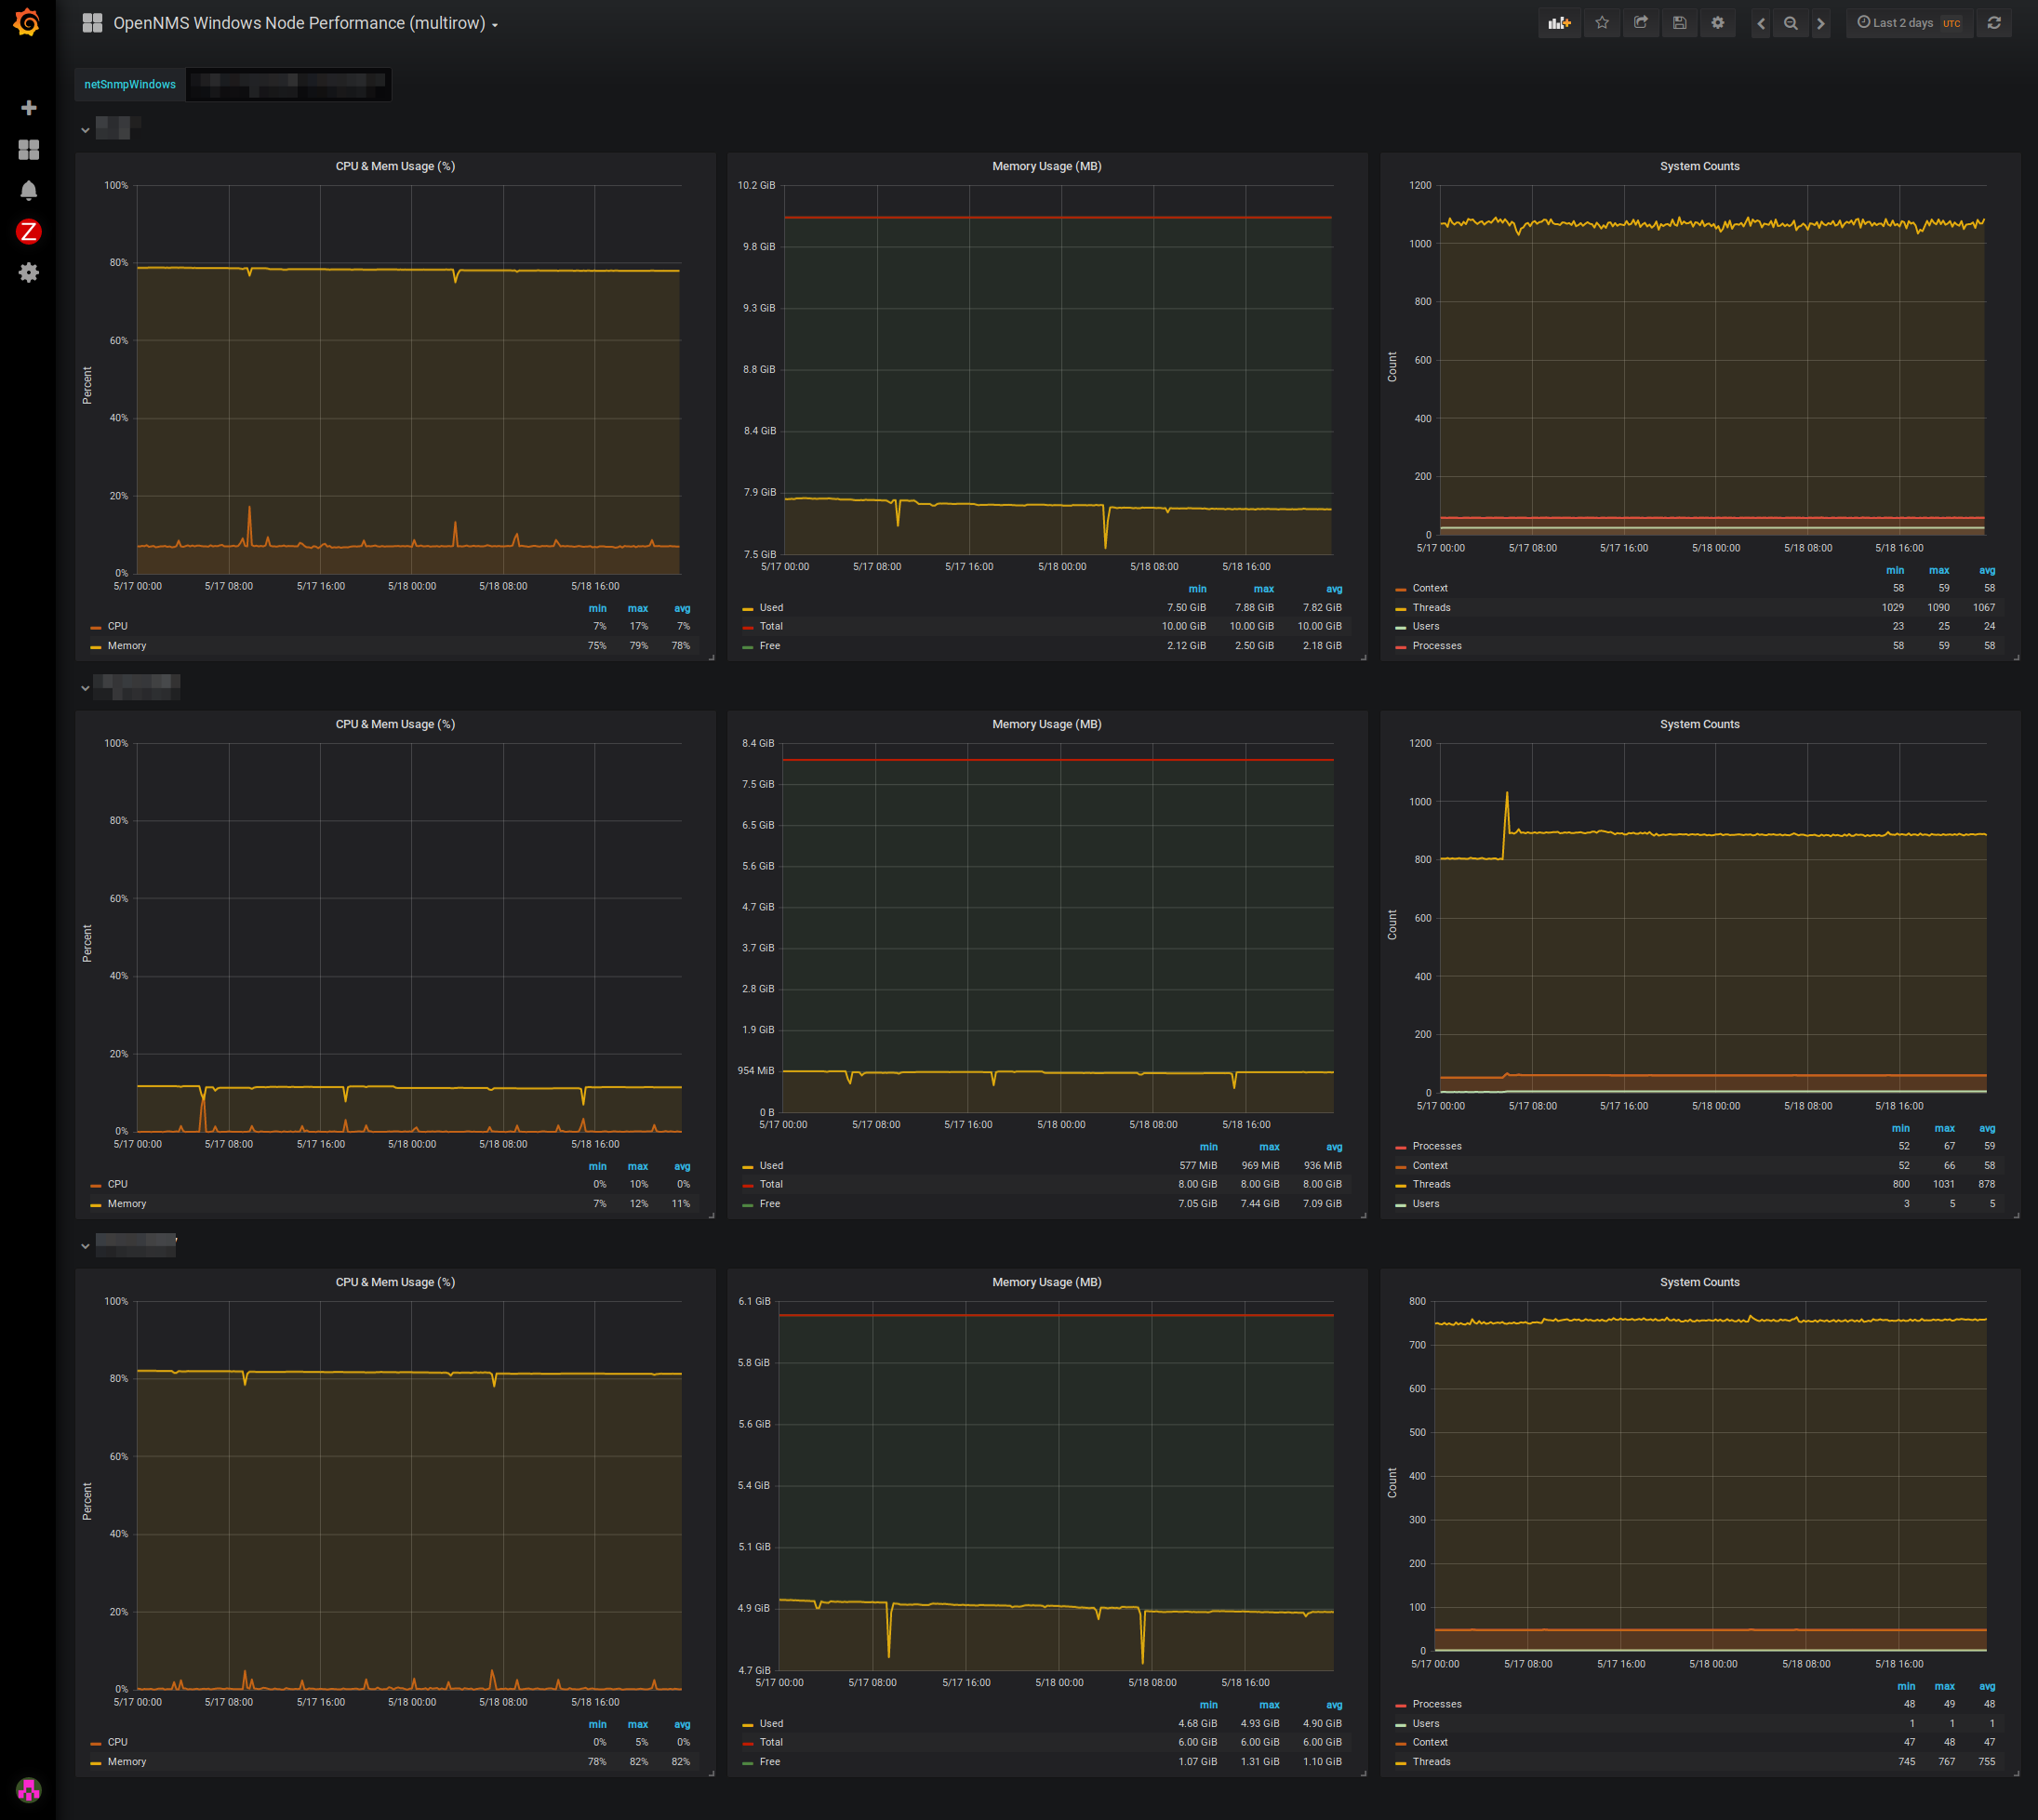Screen dimensions: 2038x1820
Task: Open the Alerting bell in sidebar
Action: 28,190
